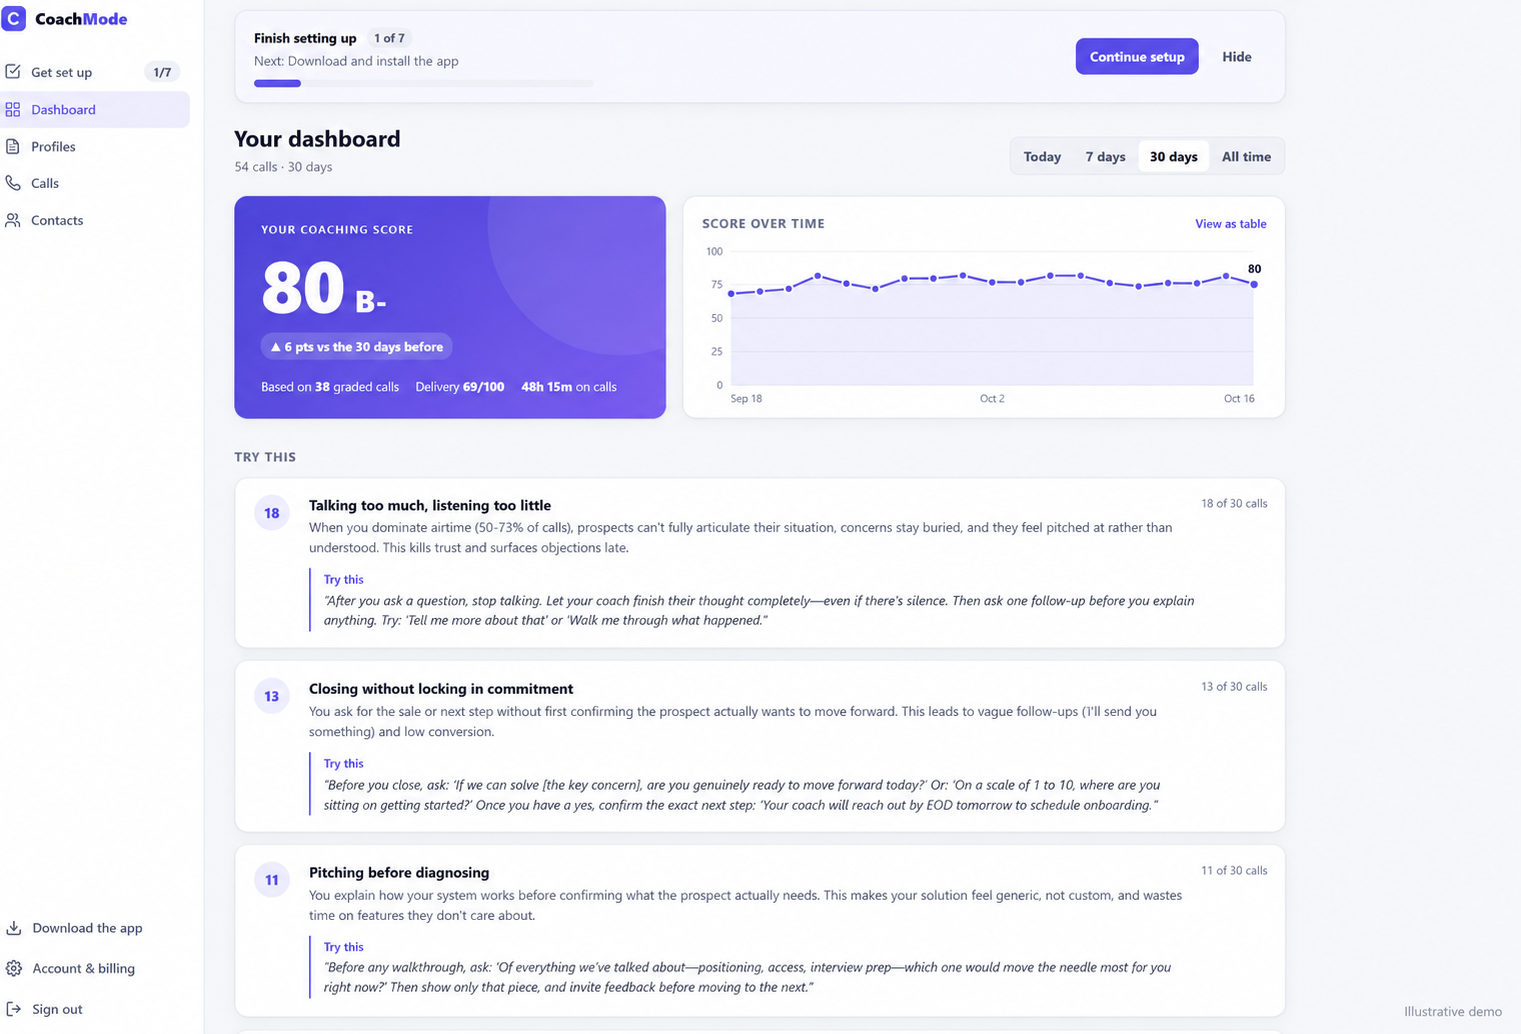Click the "Delivery 69/100" stat
The width and height of the screenshot is (1521, 1034).
(x=460, y=387)
